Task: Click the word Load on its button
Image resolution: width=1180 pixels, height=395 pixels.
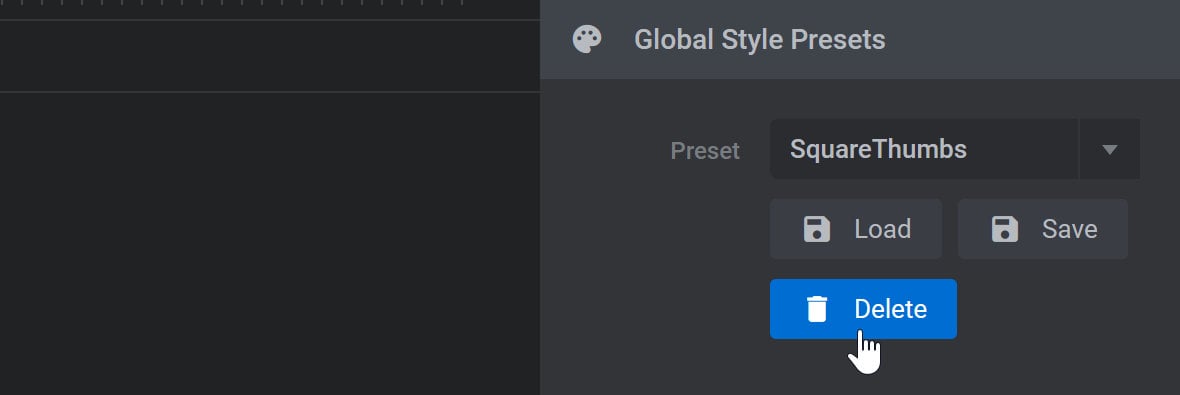Action: [x=883, y=229]
